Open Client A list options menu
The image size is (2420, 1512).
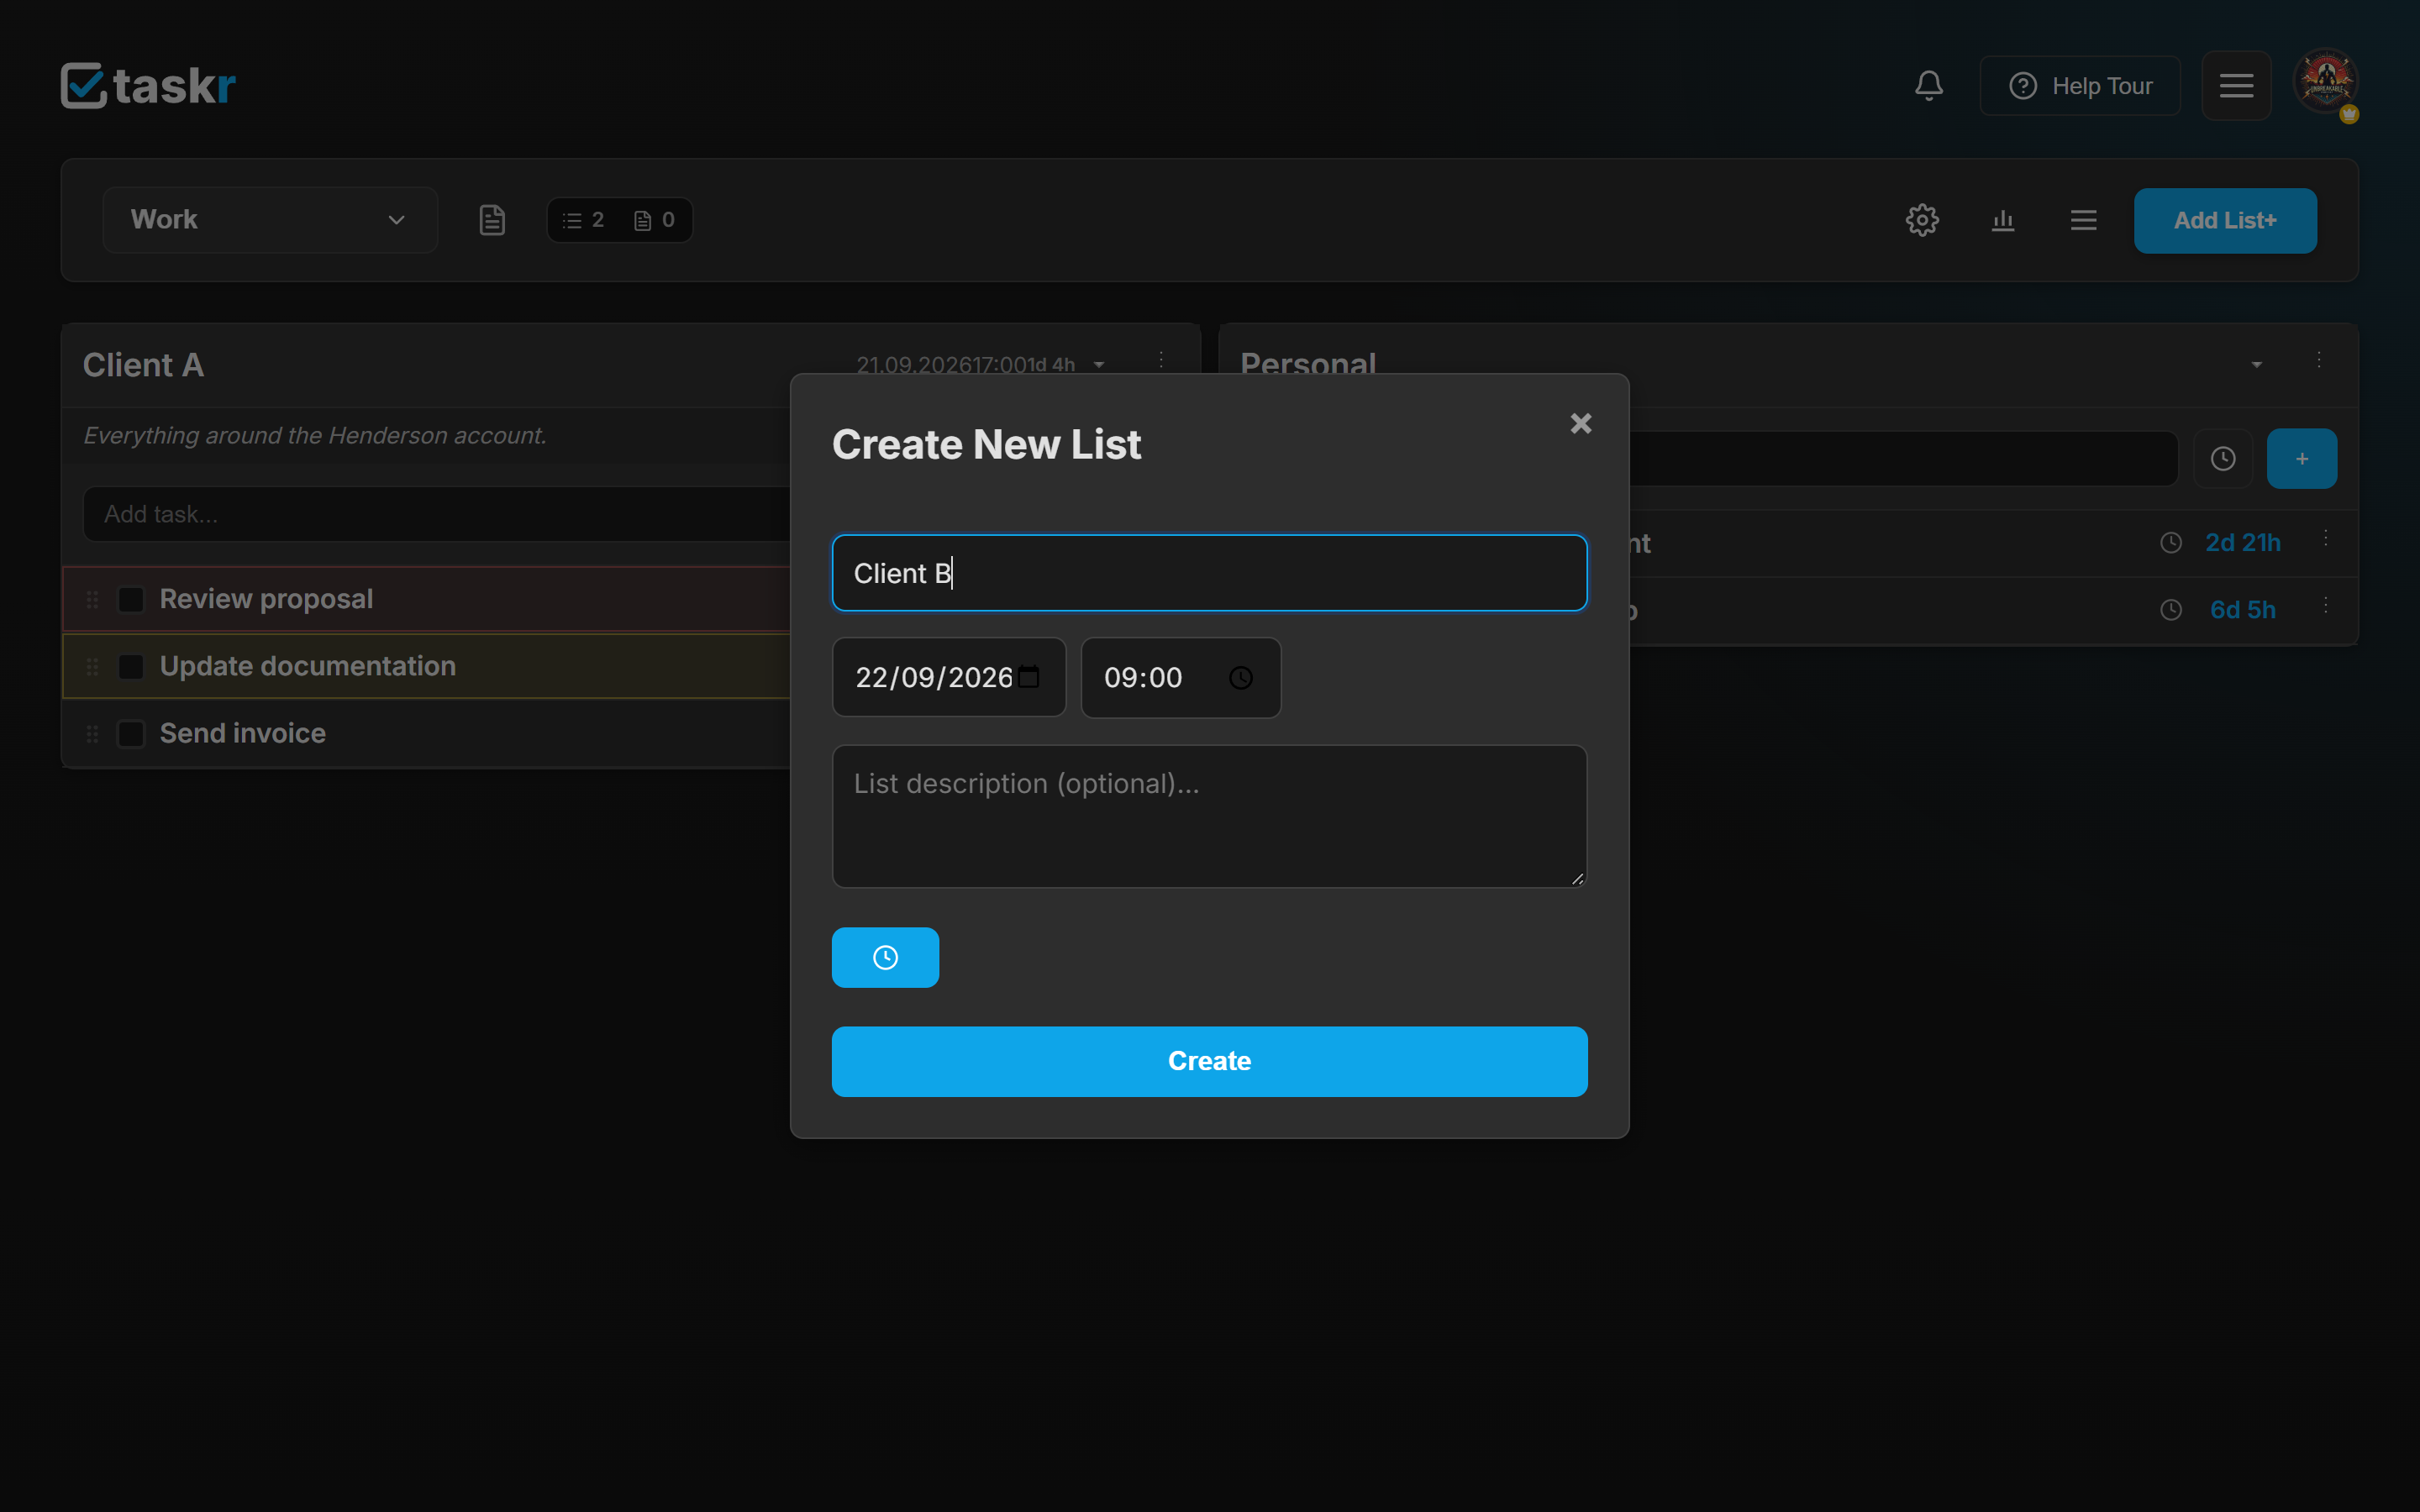(x=1161, y=360)
